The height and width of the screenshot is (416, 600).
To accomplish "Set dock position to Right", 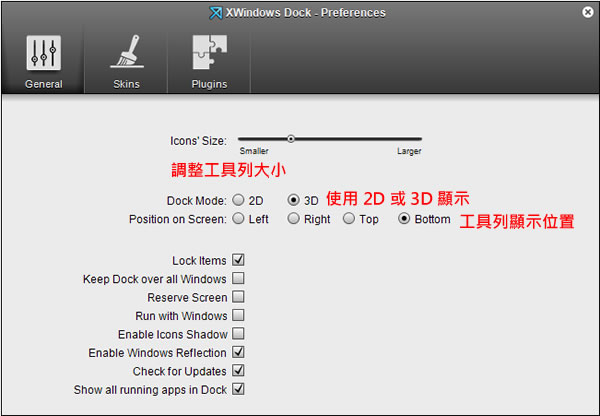I will coord(293,219).
